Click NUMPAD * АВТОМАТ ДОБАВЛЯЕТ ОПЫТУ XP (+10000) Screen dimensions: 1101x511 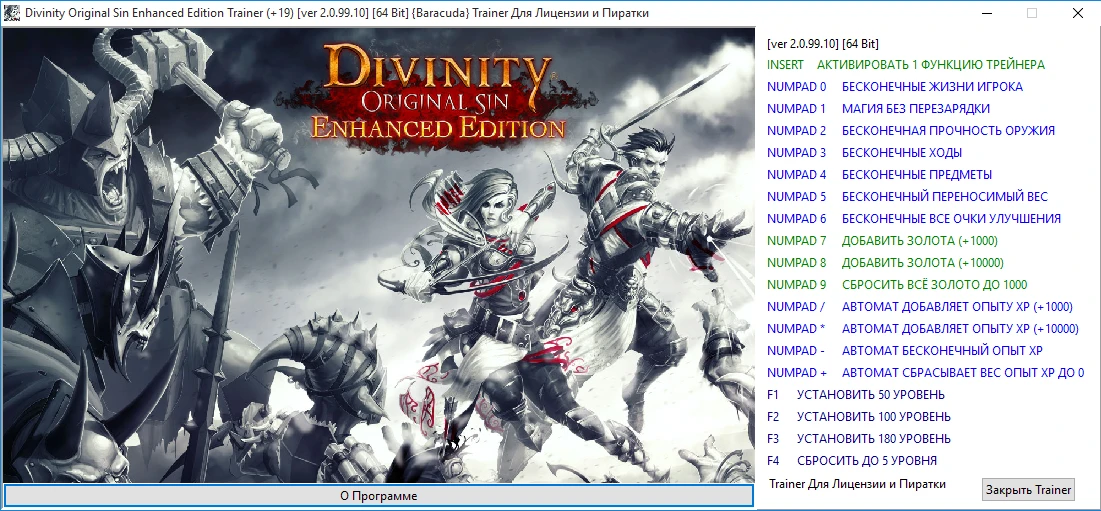coord(923,328)
